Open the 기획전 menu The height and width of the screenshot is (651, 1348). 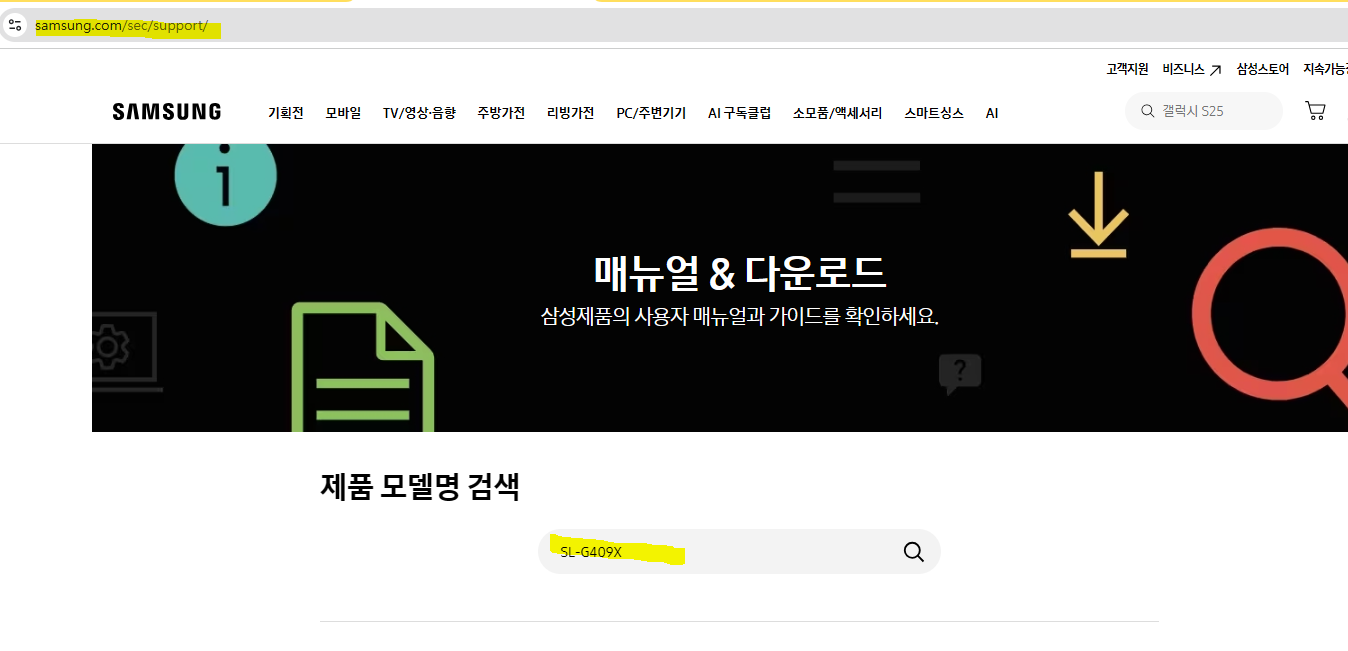285,113
